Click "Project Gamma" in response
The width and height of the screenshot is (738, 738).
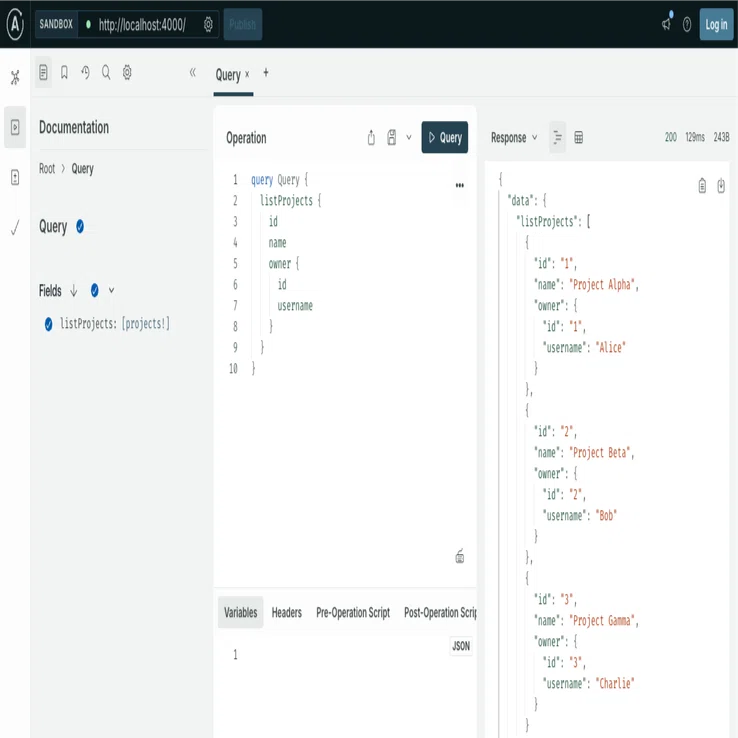602,621
